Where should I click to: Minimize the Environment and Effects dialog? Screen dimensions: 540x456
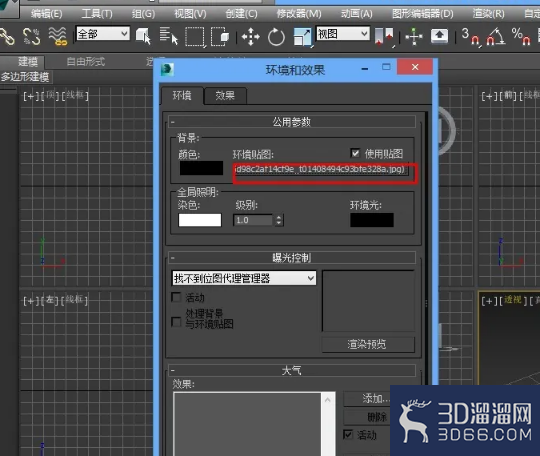coord(365,69)
